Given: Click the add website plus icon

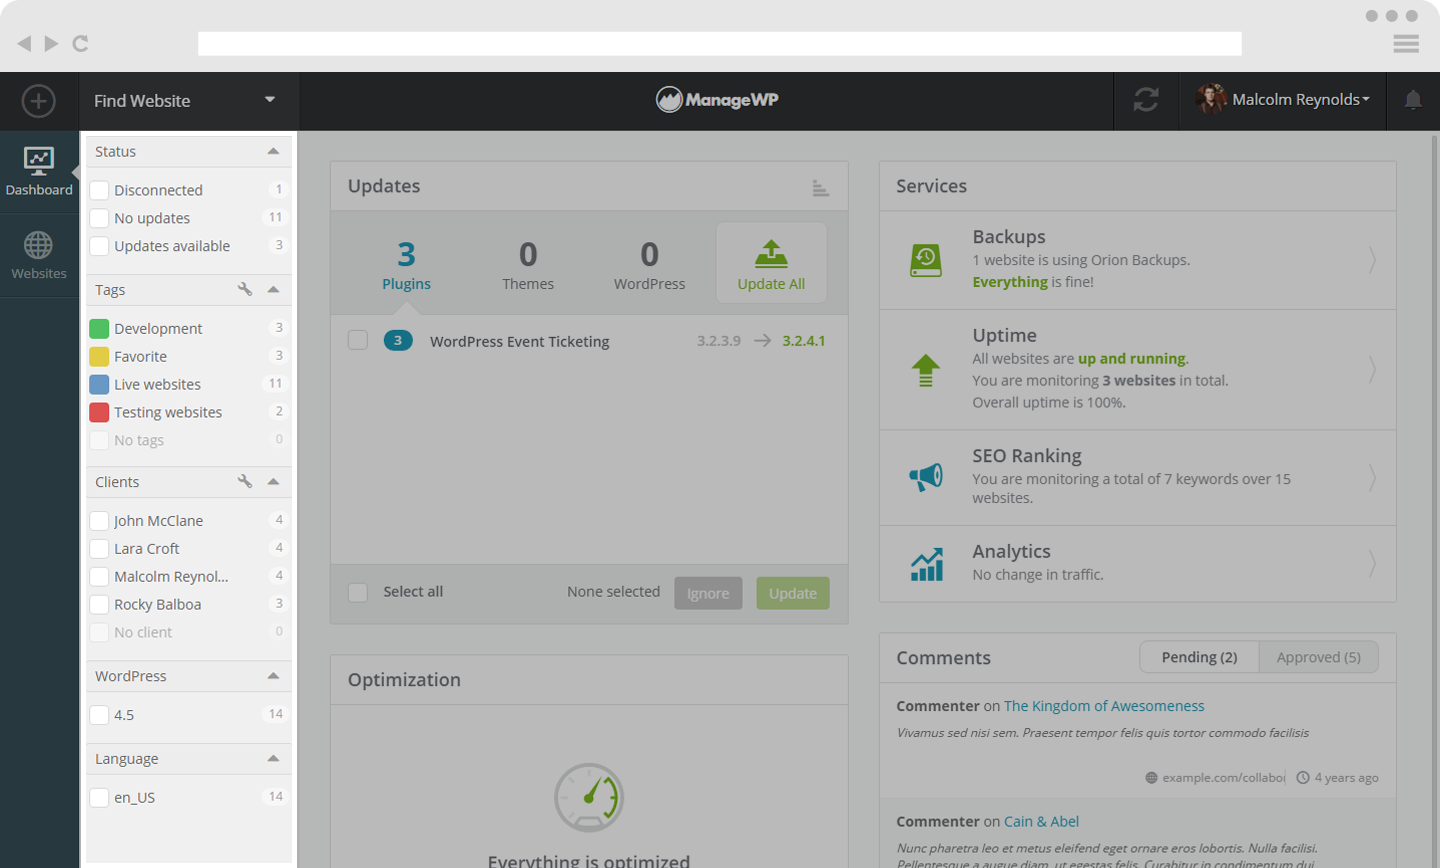Looking at the screenshot, I should click(x=38, y=101).
